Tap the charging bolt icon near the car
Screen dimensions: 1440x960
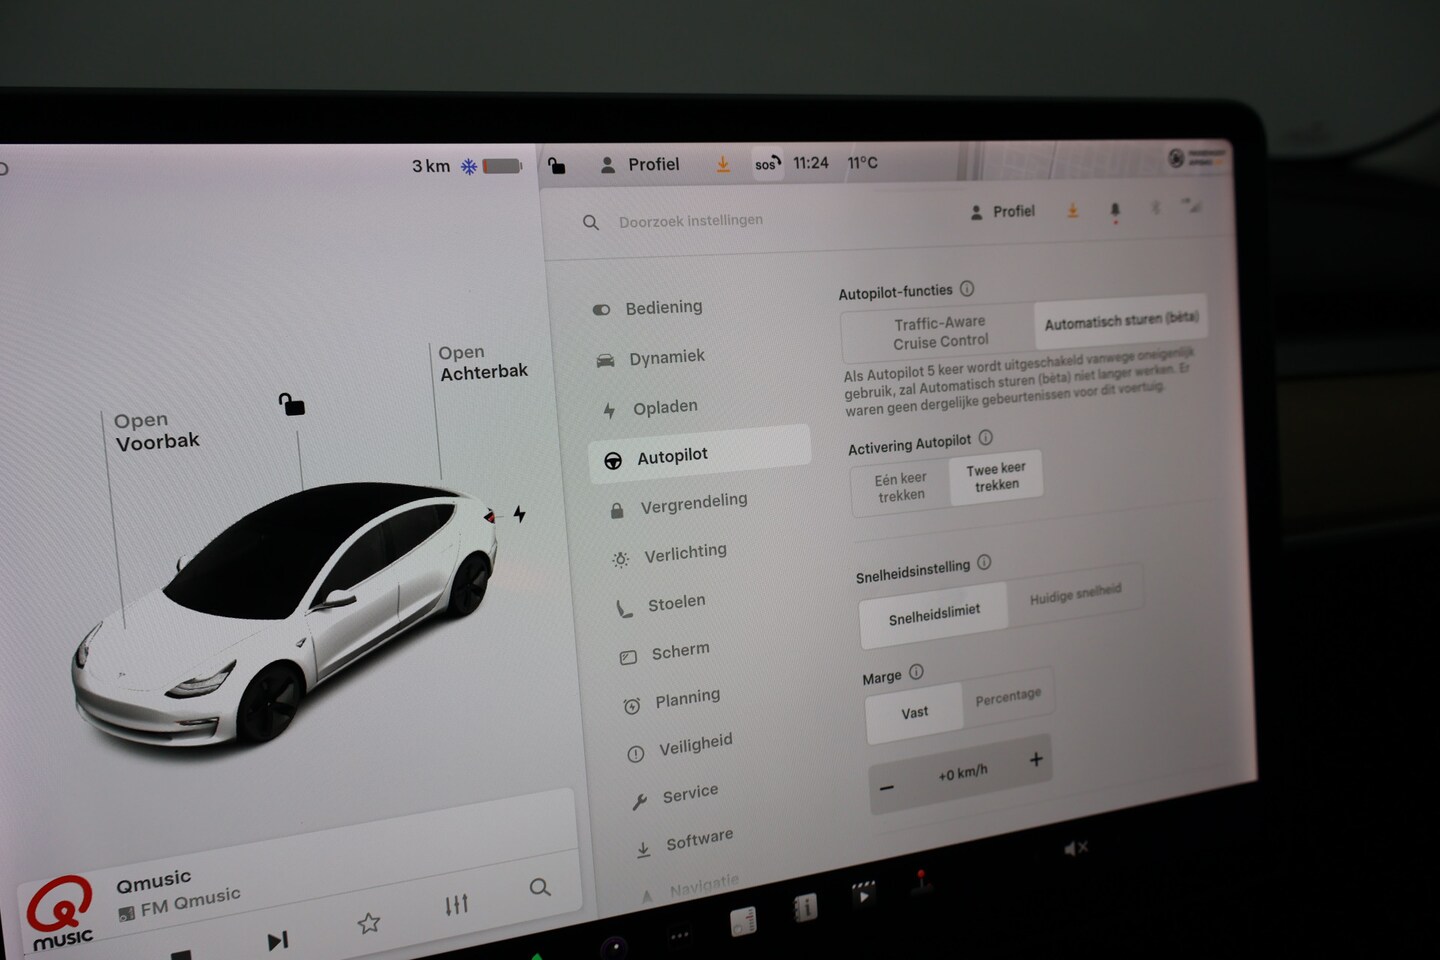point(519,514)
